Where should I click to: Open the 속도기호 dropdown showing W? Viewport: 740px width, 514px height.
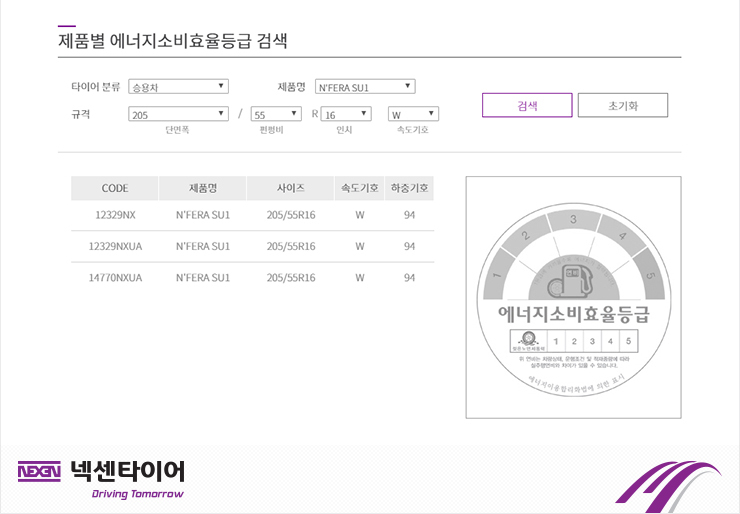[413, 114]
